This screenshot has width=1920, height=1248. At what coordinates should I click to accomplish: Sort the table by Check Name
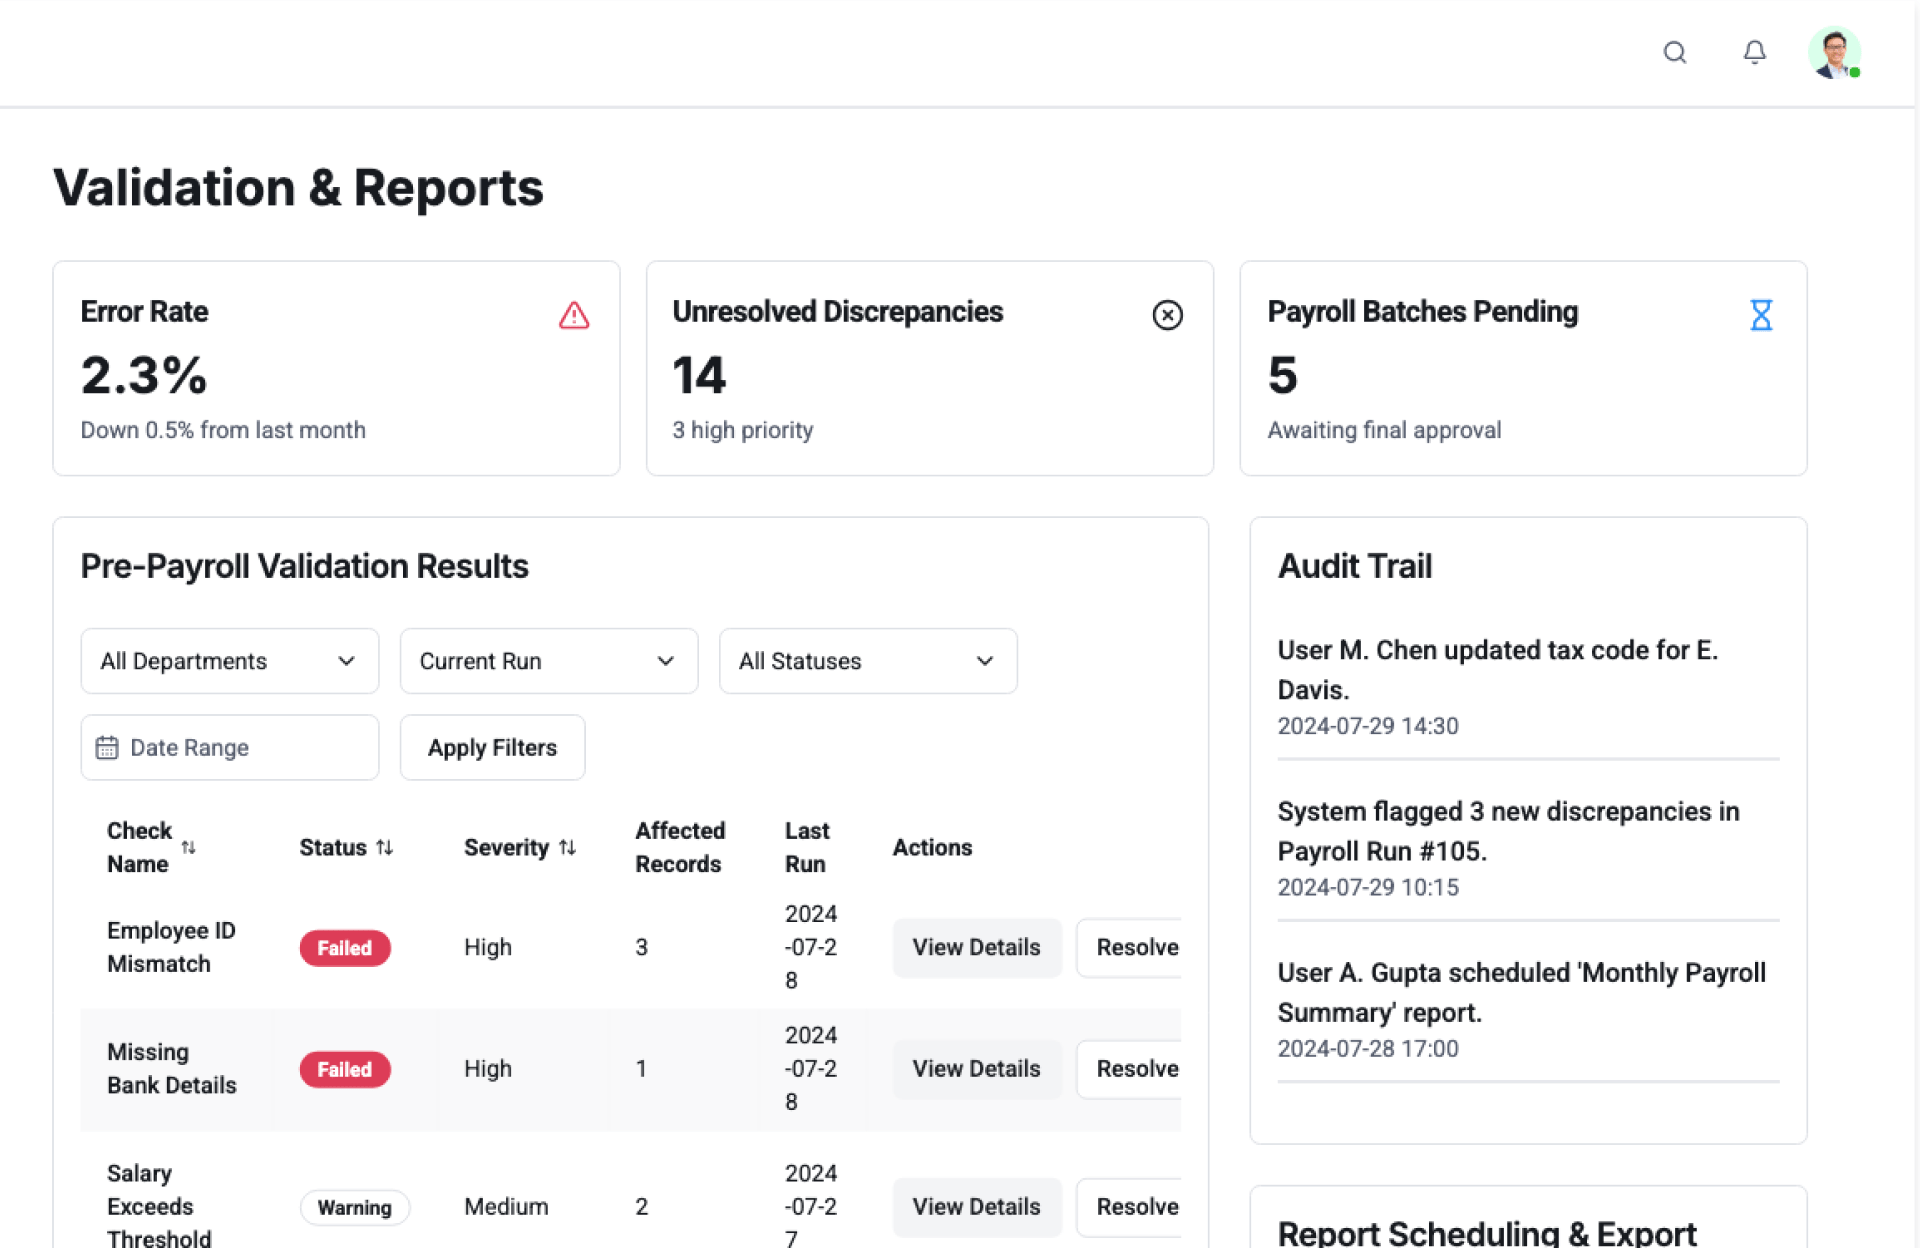(x=189, y=847)
